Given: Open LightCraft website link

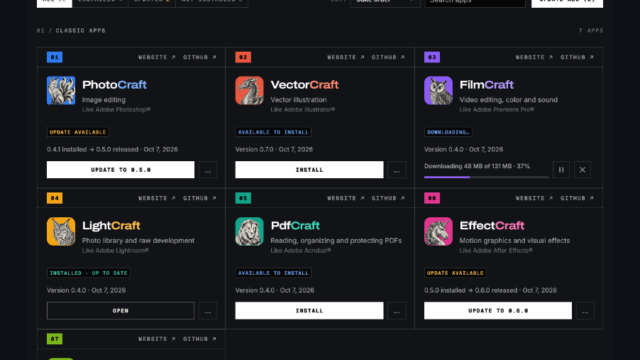Looking at the screenshot, I should (x=157, y=198).
